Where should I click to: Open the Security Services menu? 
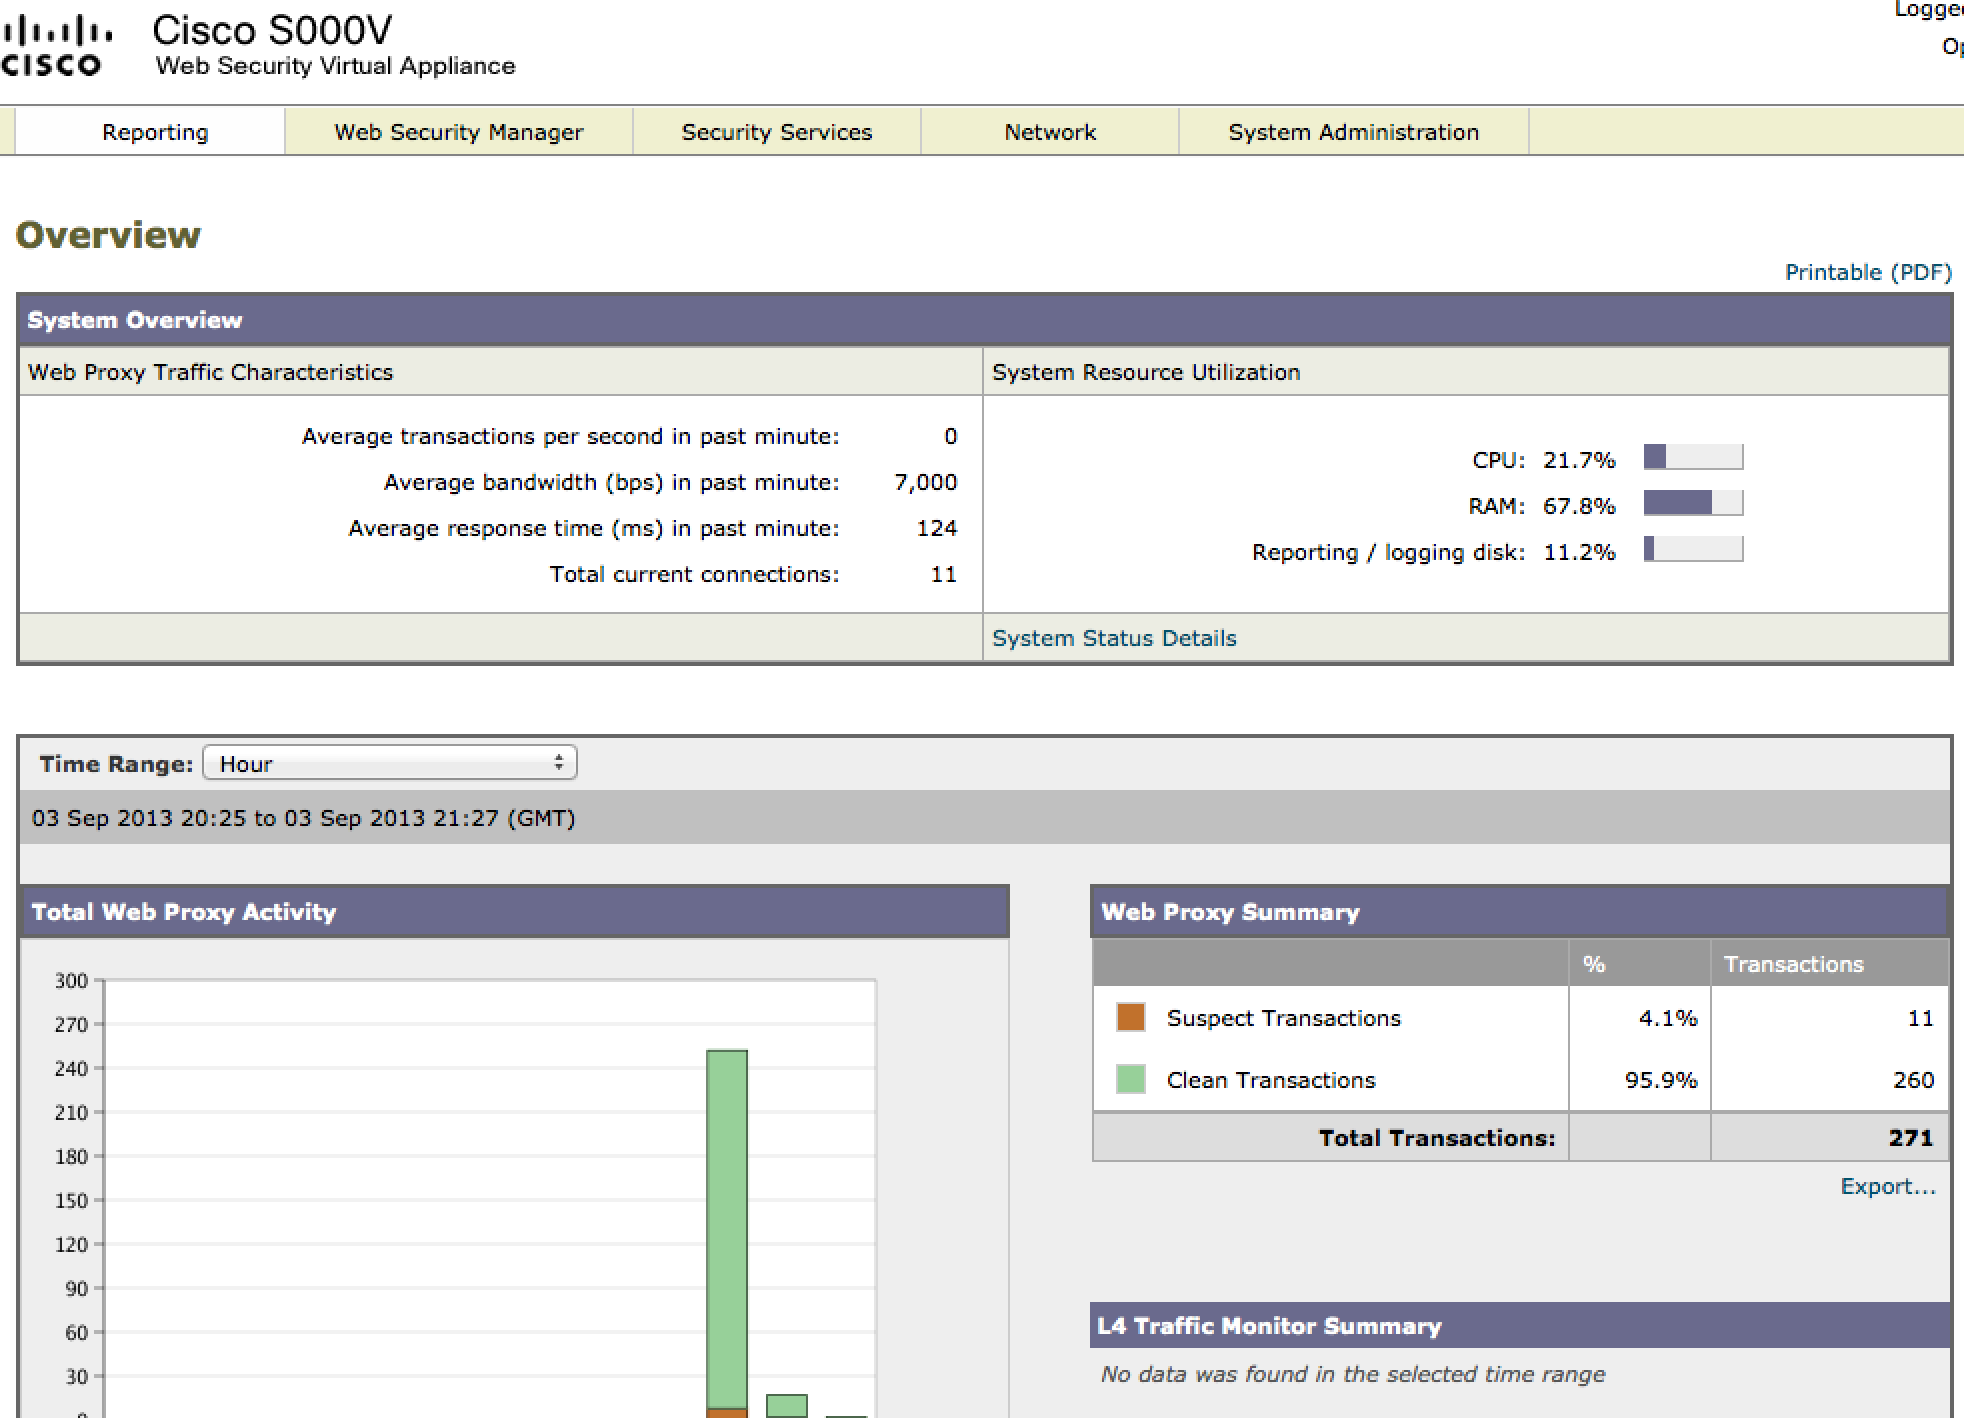[776, 131]
